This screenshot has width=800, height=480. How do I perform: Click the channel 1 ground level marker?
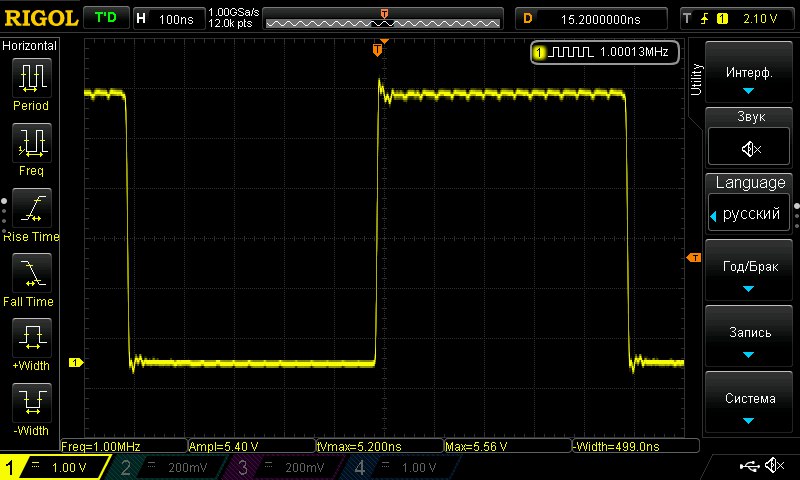coord(76,363)
